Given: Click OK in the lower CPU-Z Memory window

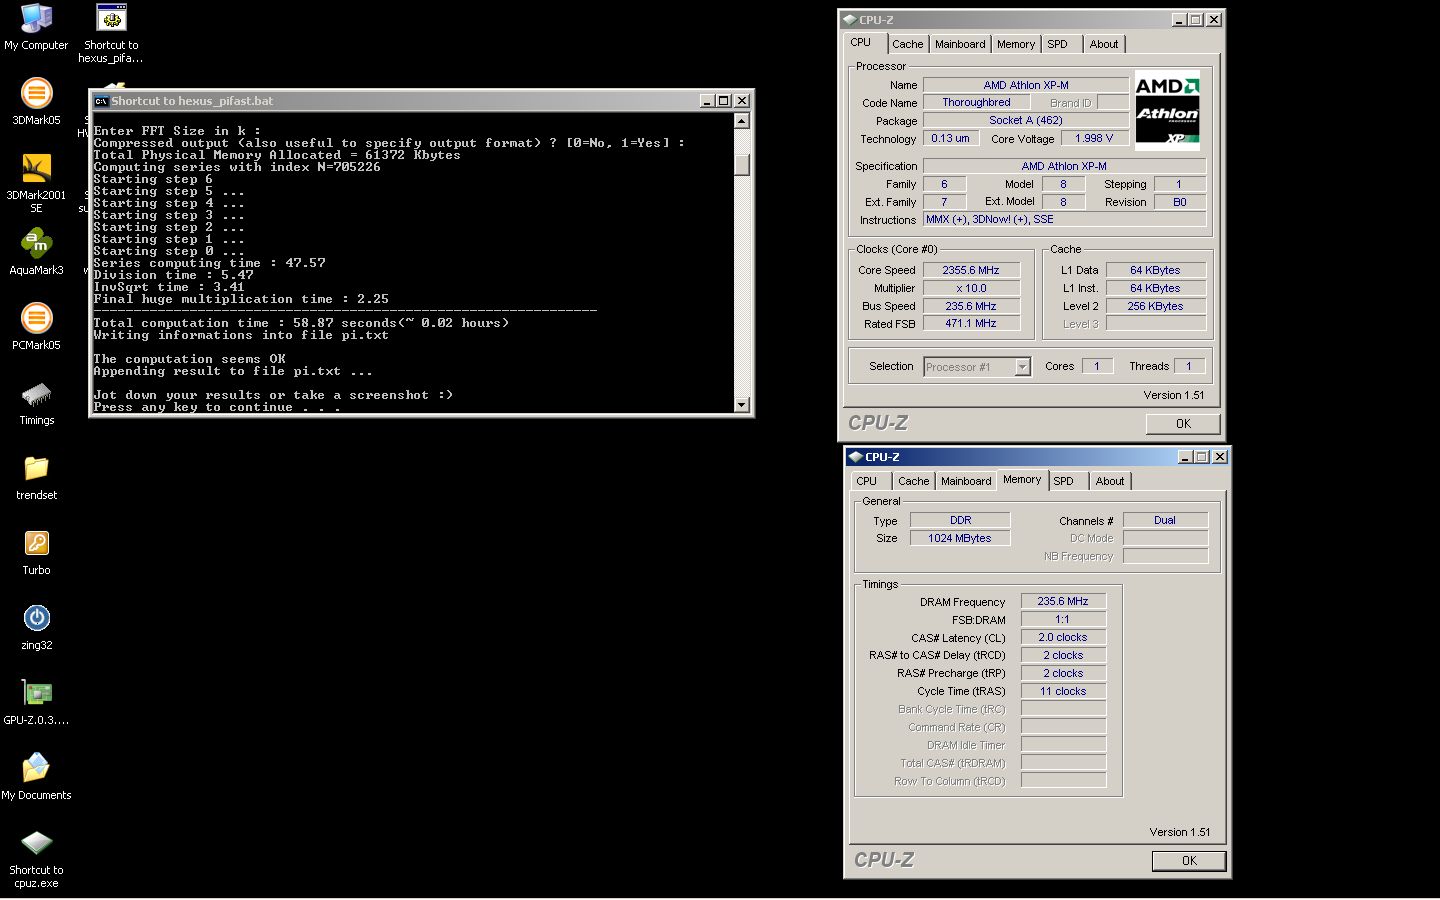Looking at the screenshot, I should [x=1189, y=861].
